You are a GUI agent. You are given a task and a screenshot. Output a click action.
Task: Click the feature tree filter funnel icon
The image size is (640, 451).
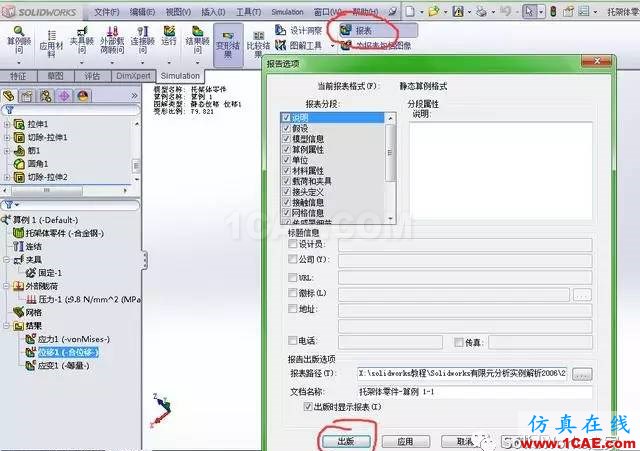[x=10, y=110]
